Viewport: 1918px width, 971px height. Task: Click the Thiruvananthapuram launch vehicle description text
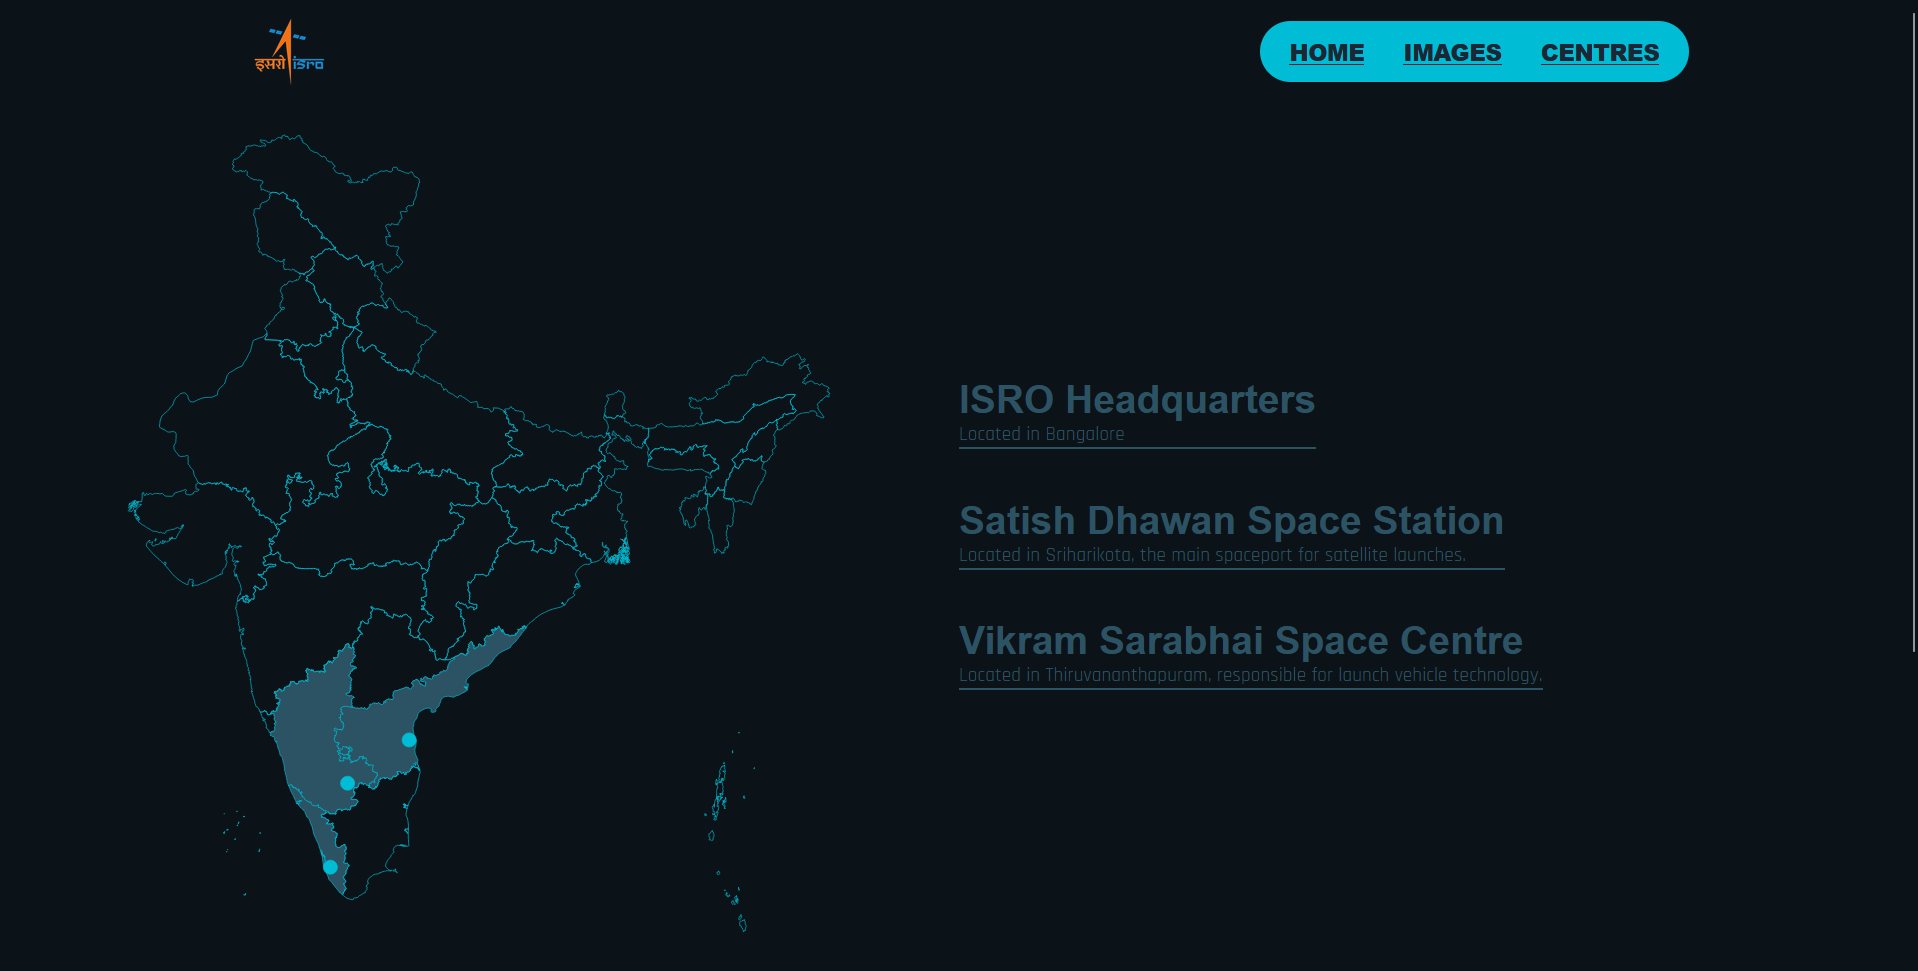coord(1250,675)
